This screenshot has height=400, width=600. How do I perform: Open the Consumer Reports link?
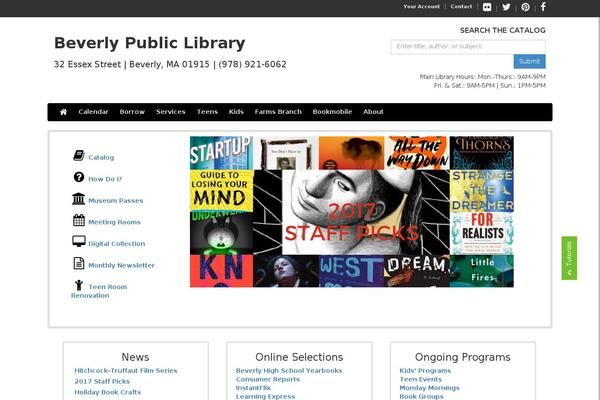pos(268,379)
